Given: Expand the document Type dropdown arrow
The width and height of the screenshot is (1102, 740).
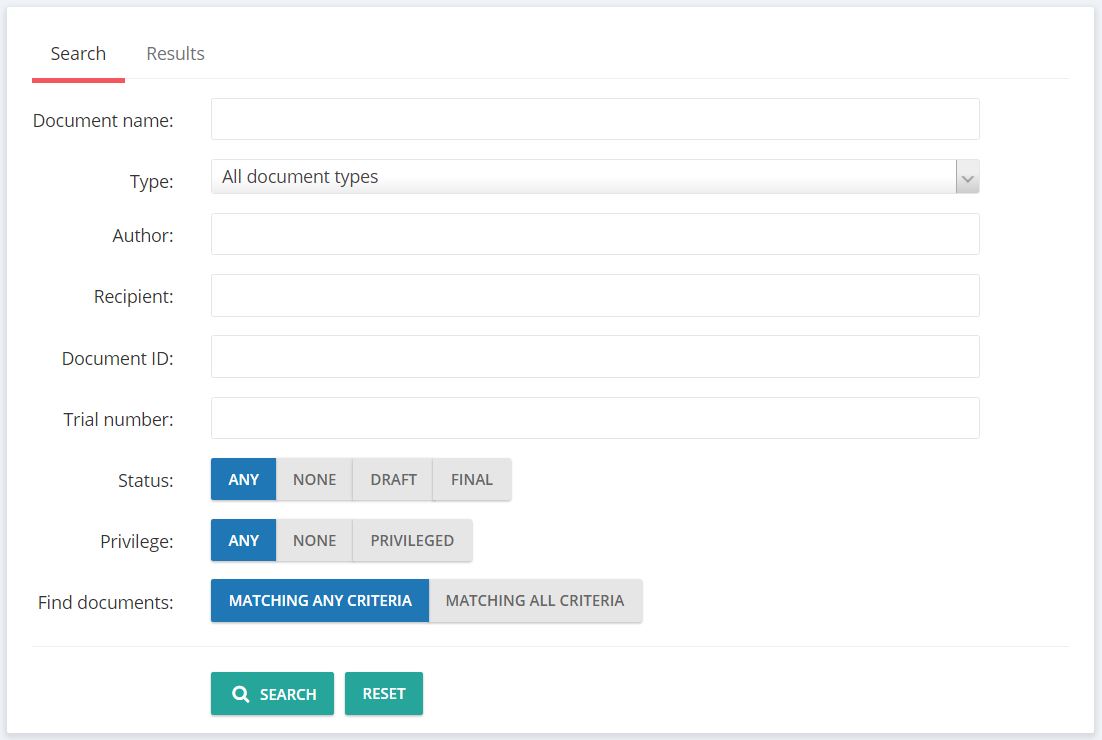Looking at the screenshot, I should tap(967, 177).
